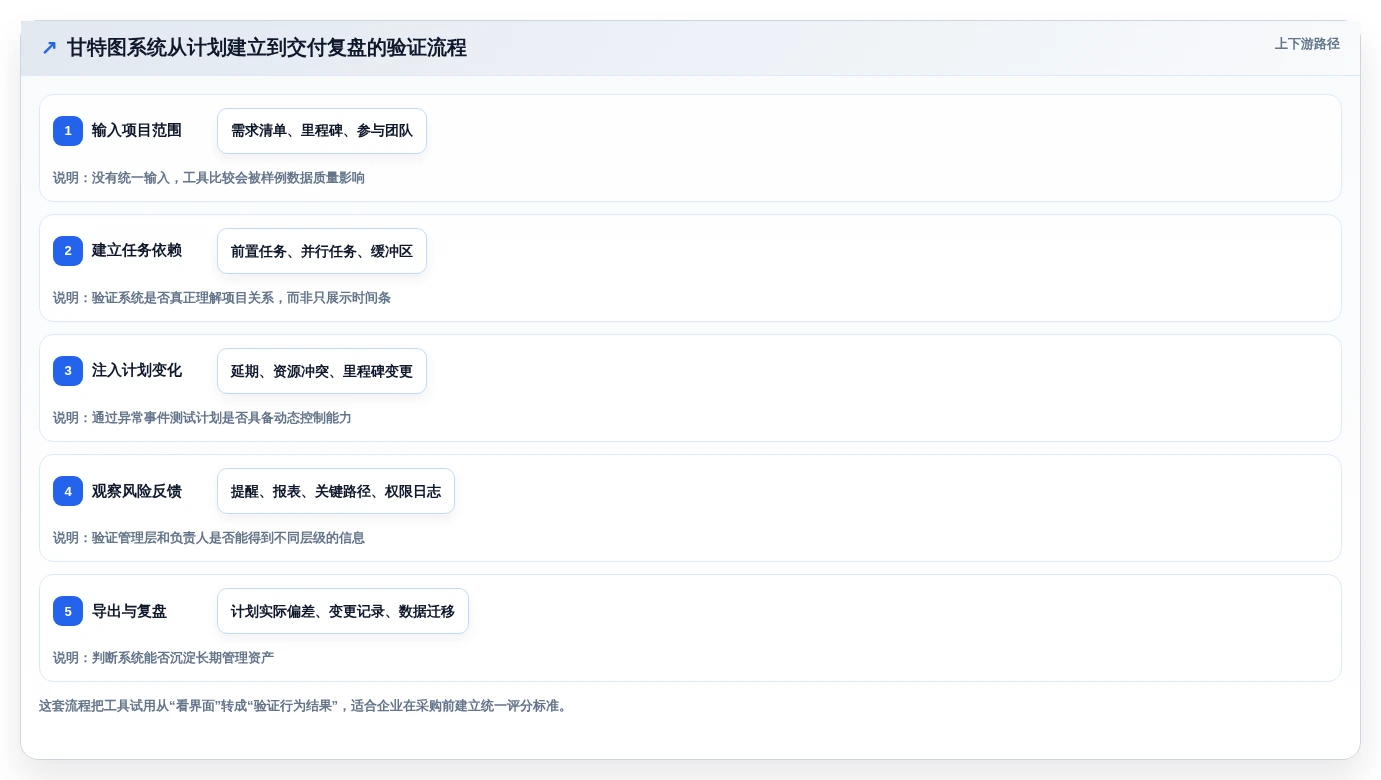Click step number 5 badge

click(68, 611)
